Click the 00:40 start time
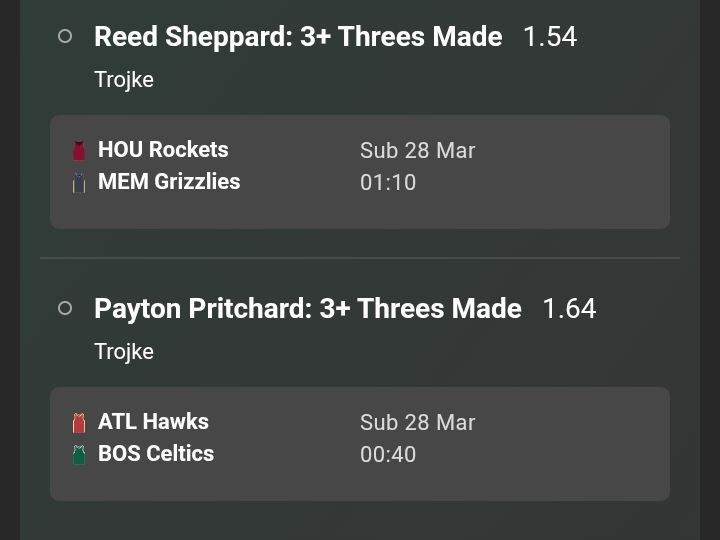Image resolution: width=720 pixels, height=540 pixels. click(388, 455)
